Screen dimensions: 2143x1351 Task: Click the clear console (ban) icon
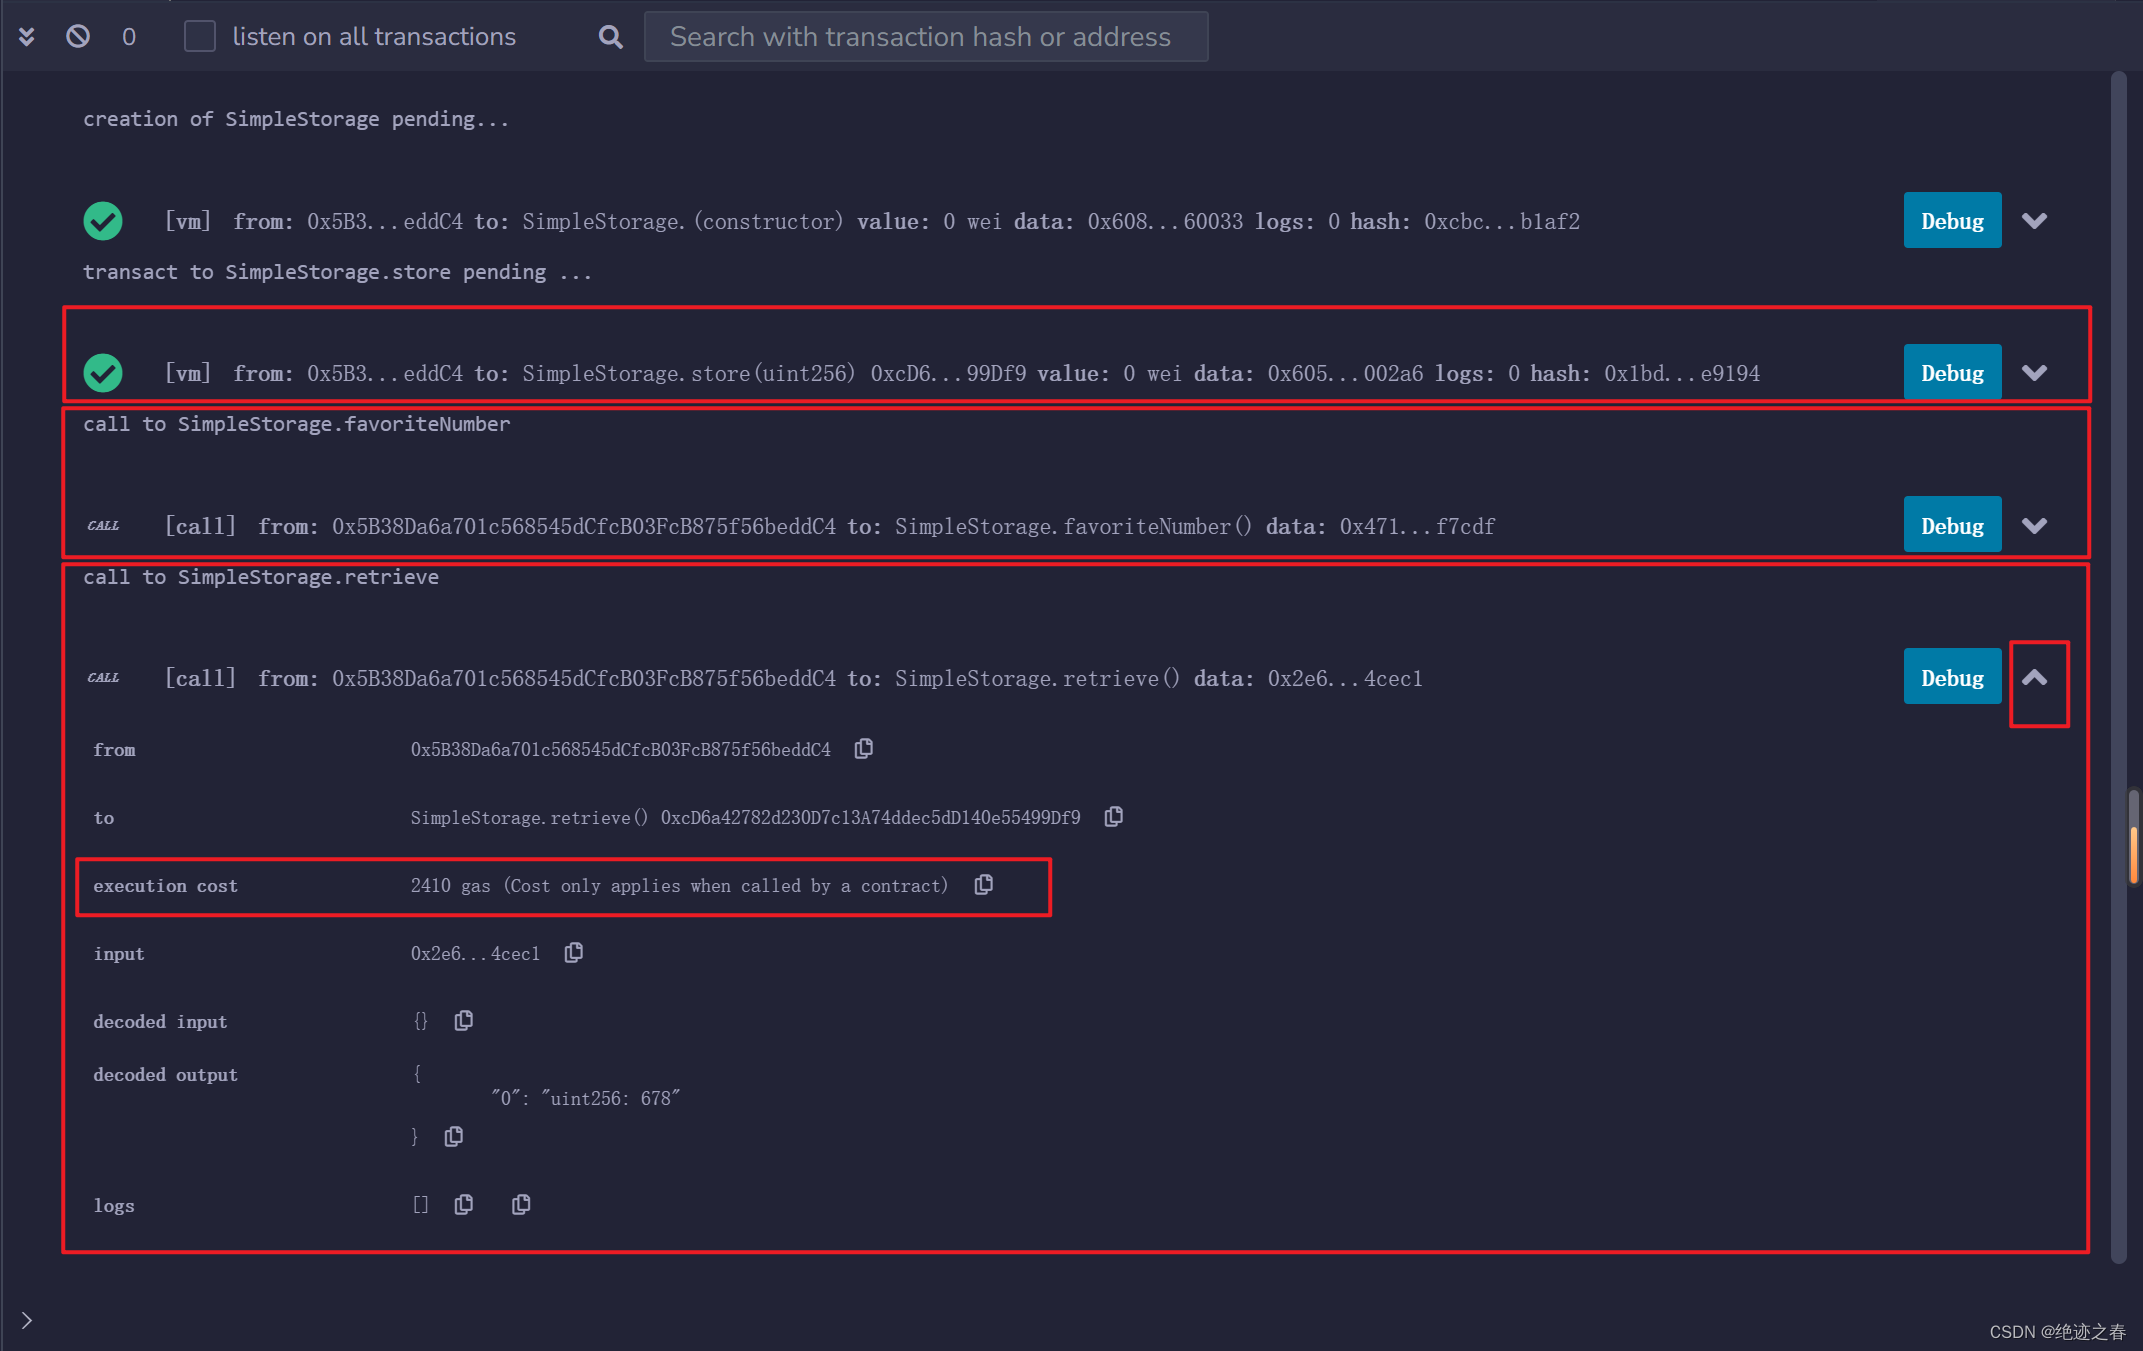78,37
